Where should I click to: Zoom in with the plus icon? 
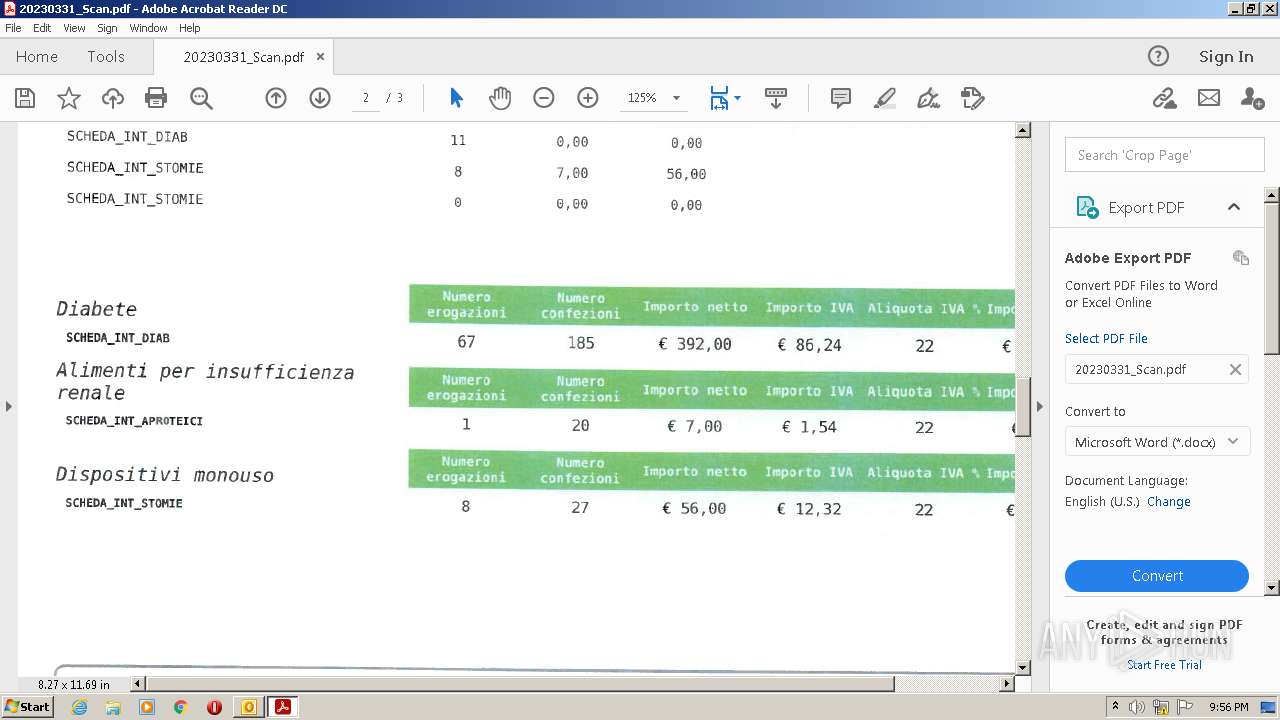[x=588, y=98]
